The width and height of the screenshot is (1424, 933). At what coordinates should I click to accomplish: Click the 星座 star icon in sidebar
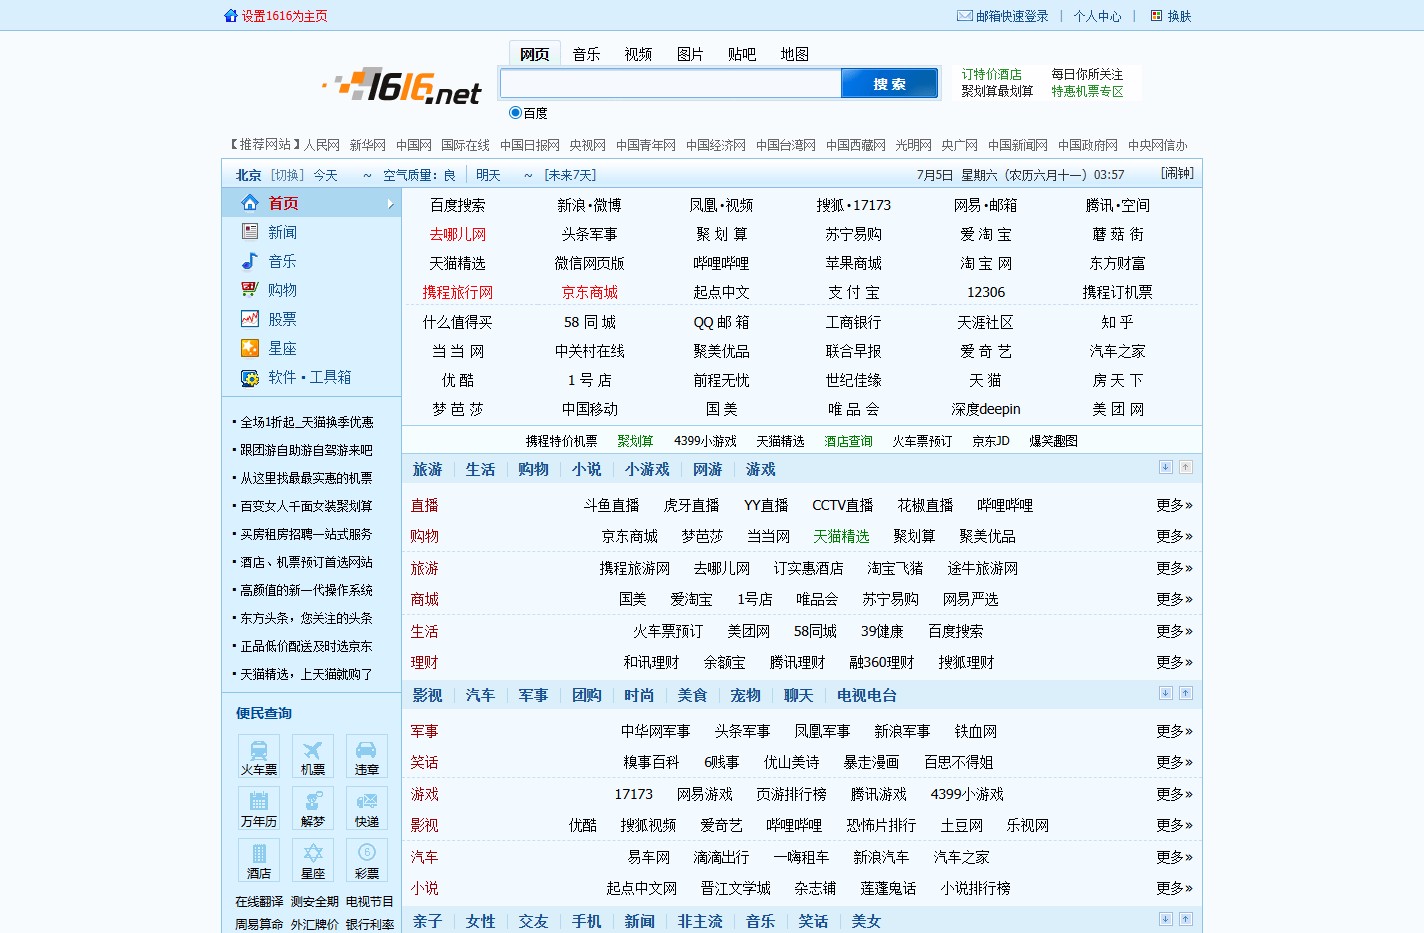[x=250, y=348]
